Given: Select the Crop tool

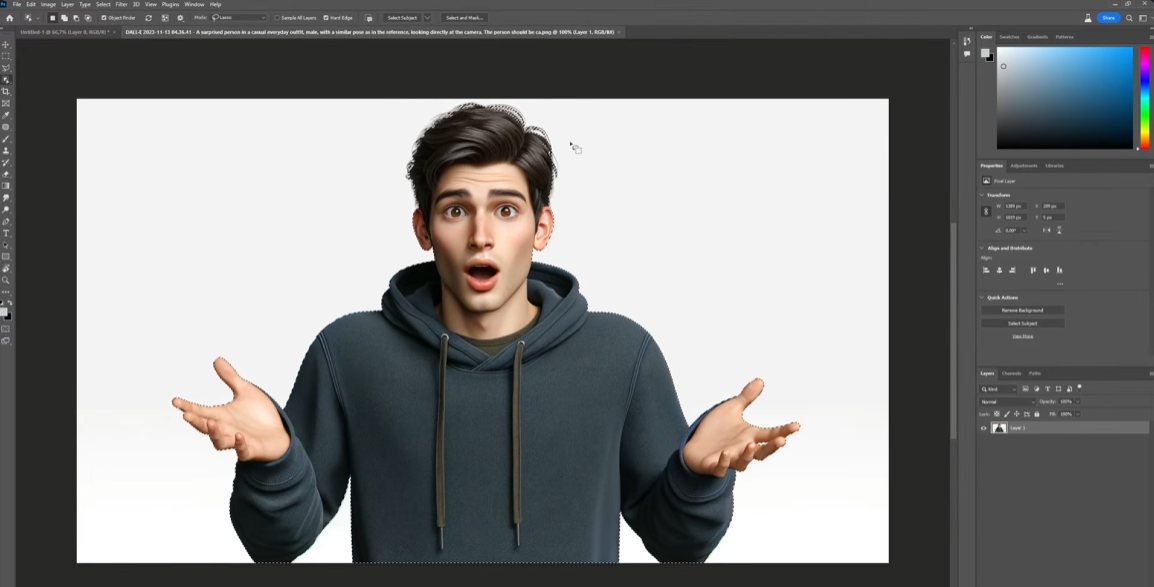Looking at the screenshot, I should tap(6, 91).
